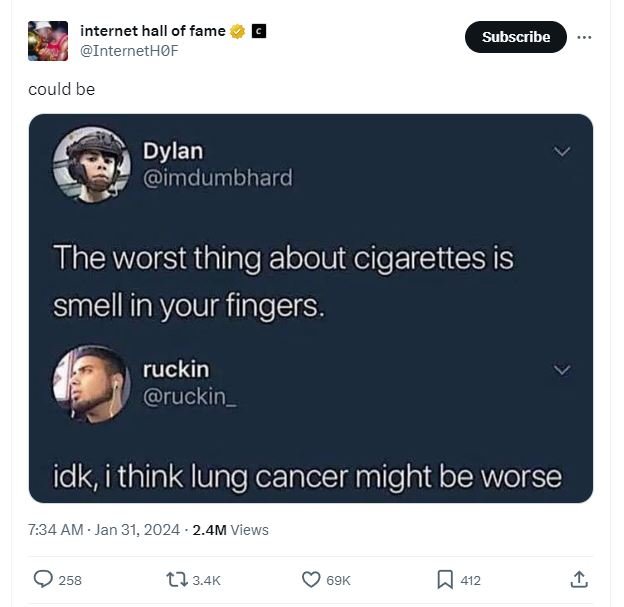This screenshot has width=624, height=607.
Task: Click the 69K likes count
Action: [338, 580]
